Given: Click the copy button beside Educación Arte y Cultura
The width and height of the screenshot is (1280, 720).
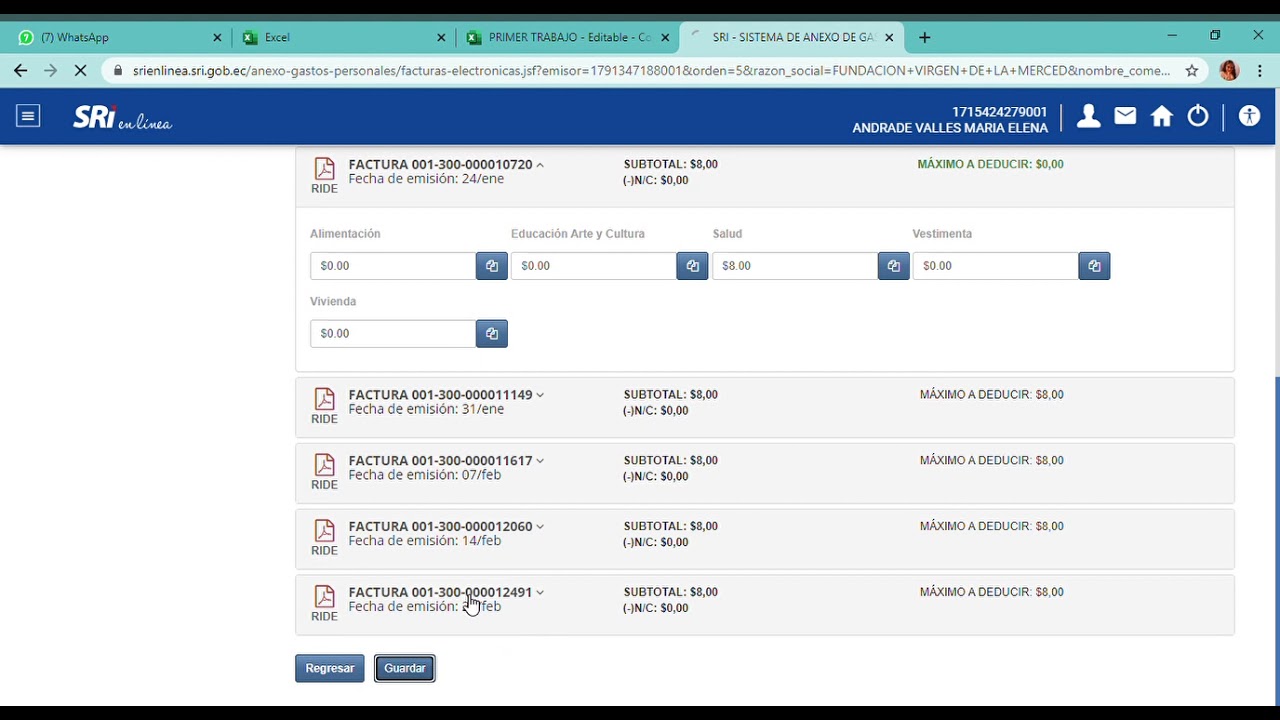Looking at the screenshot, I should (x=692, y=266).
